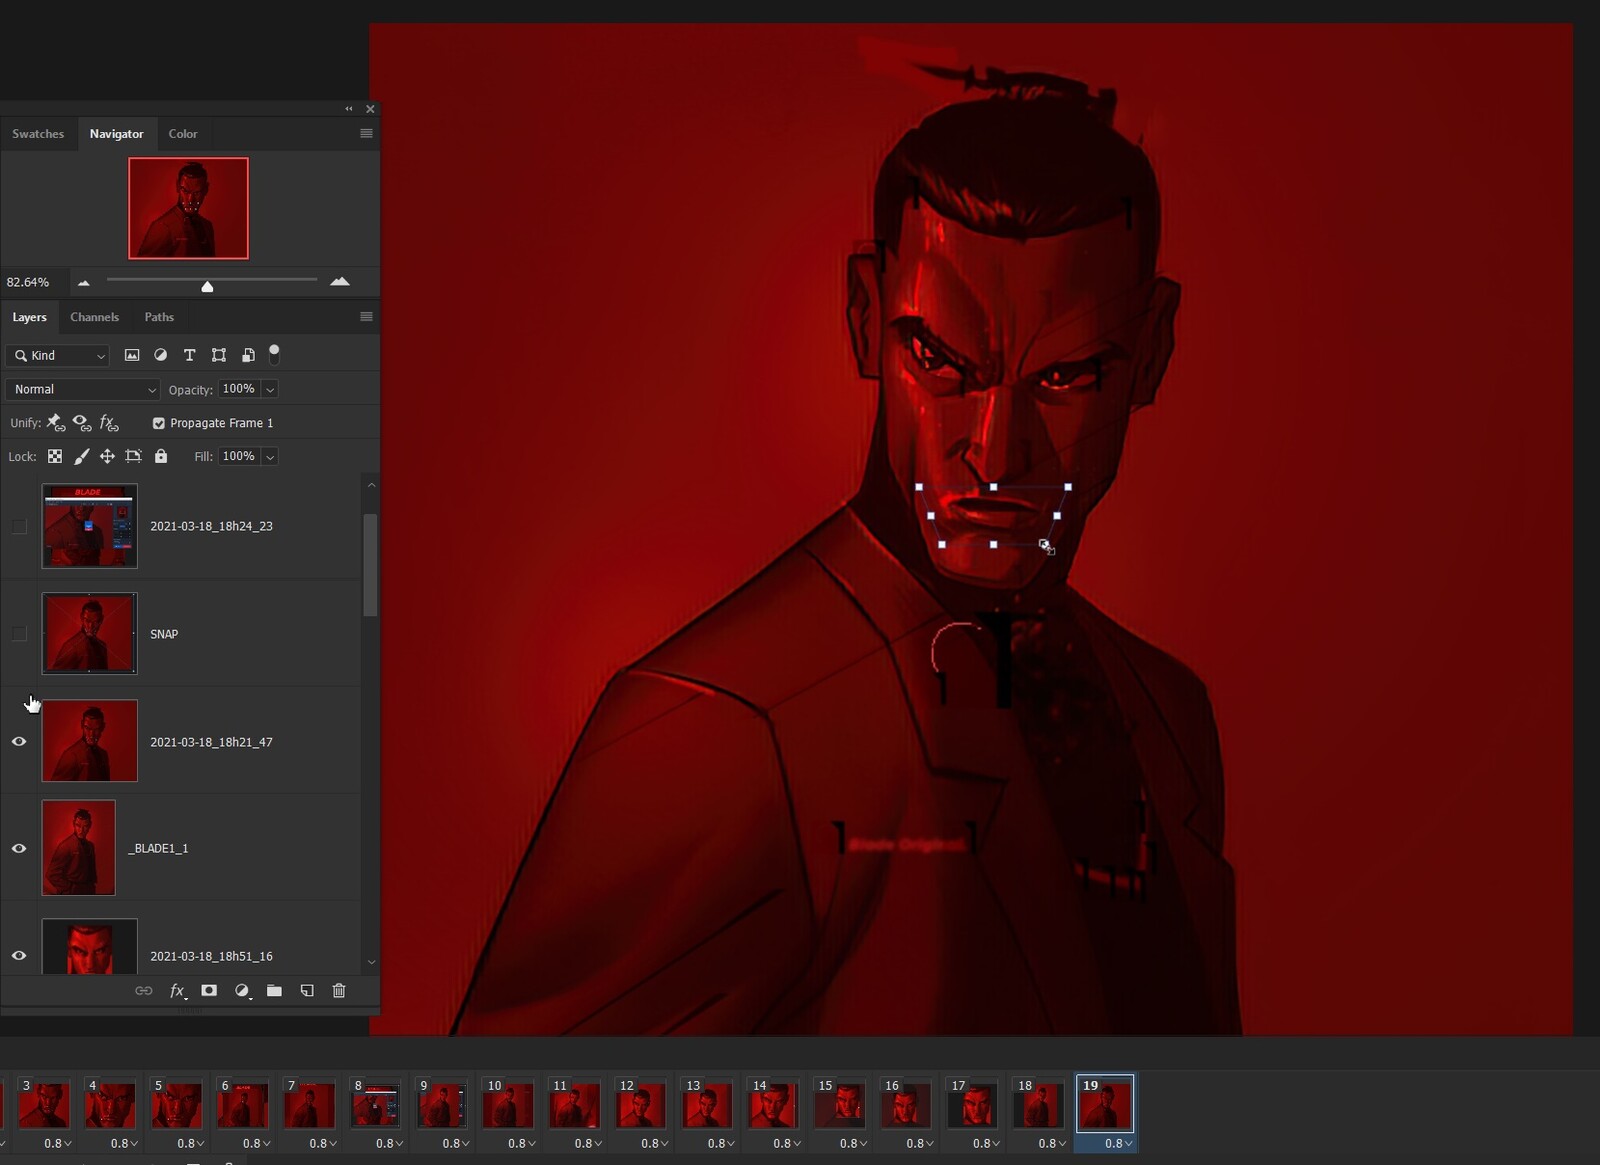The height and width of the screenshot is (1165, 1600).
Task: Click the Navigator zoom slider handle
Action: [207, 286]
